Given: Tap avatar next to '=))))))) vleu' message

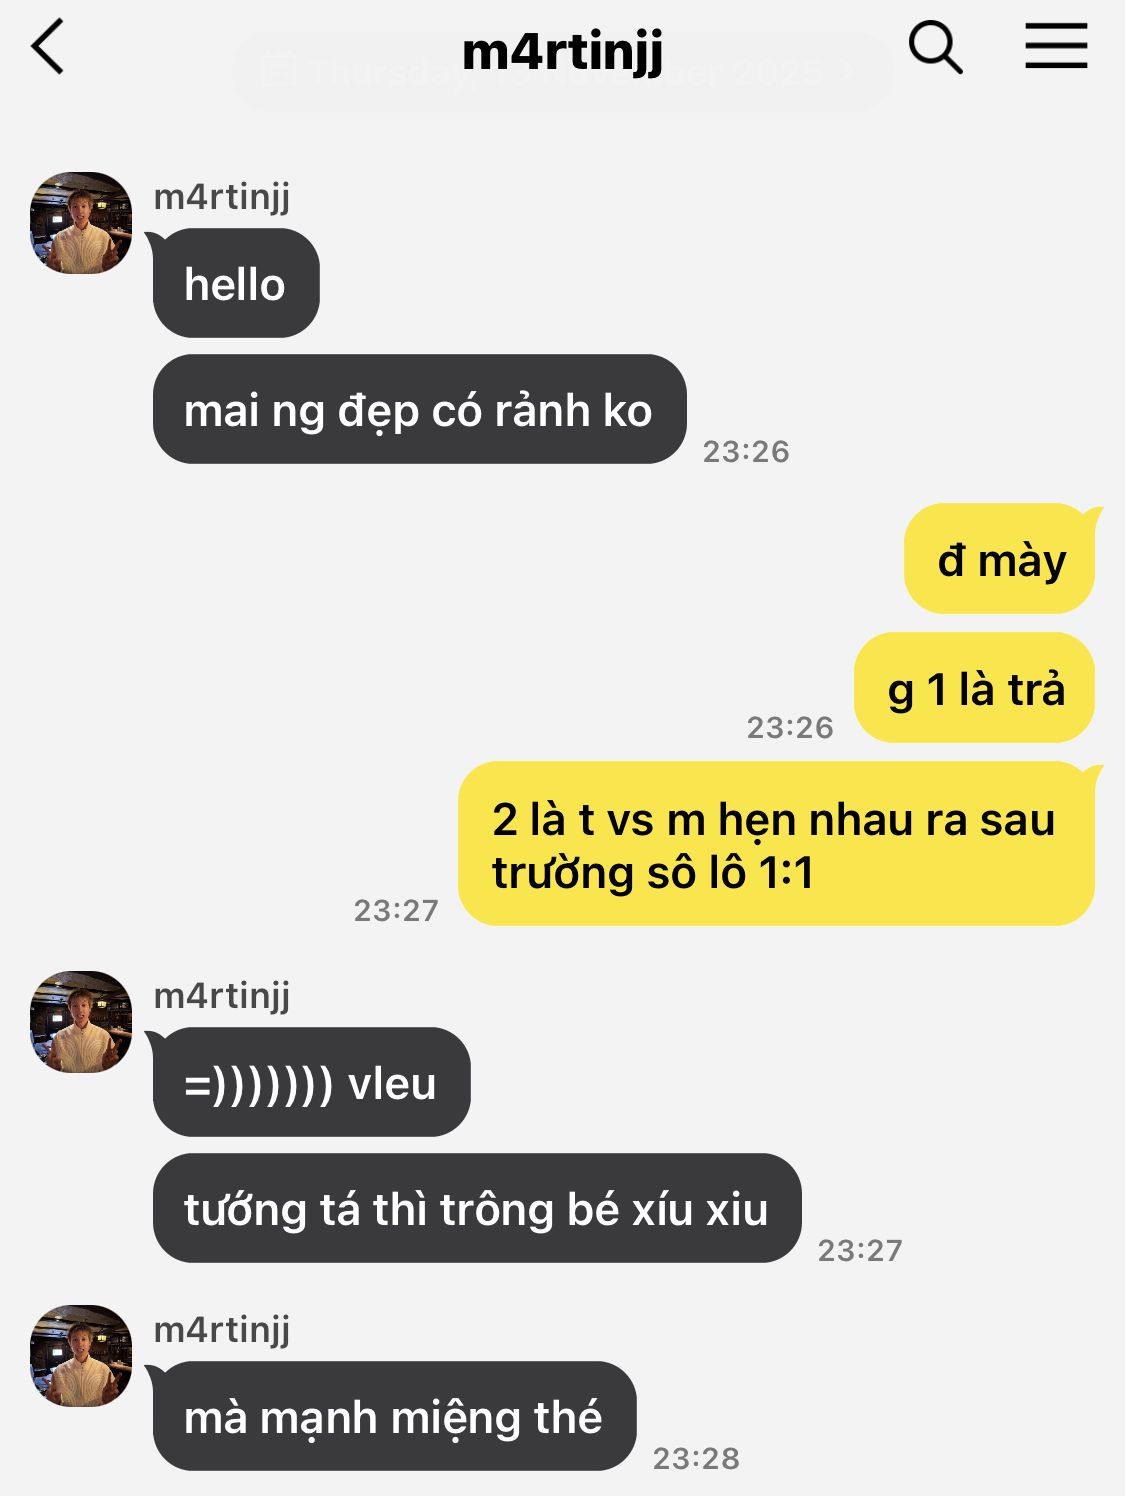Looking at the screenshot, I should [81, 1022].
